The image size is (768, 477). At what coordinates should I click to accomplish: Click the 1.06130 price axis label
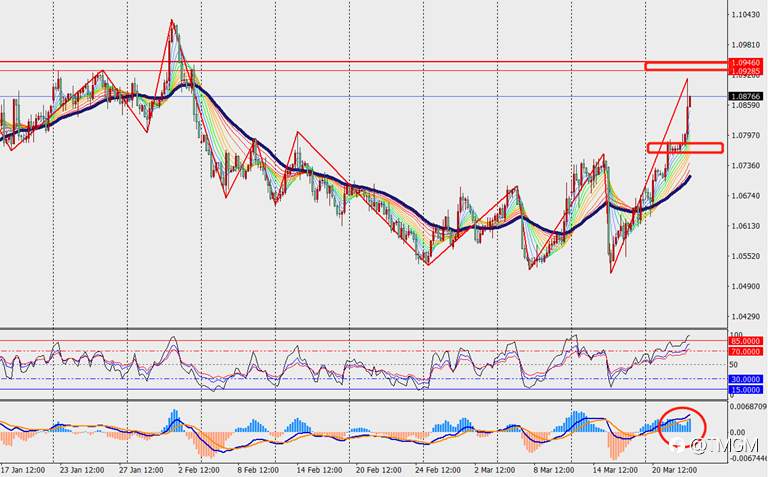[746, 226]
